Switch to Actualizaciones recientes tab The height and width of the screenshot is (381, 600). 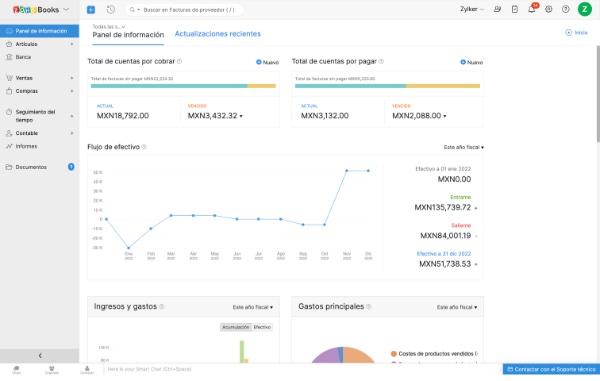click(x=217, y=34)
